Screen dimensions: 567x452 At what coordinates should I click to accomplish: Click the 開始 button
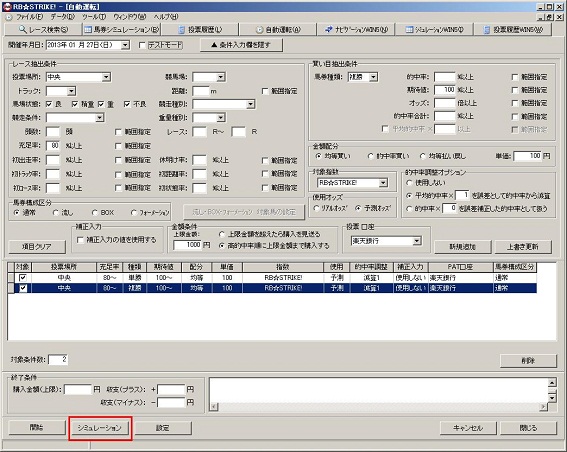[x=37, y=428]
